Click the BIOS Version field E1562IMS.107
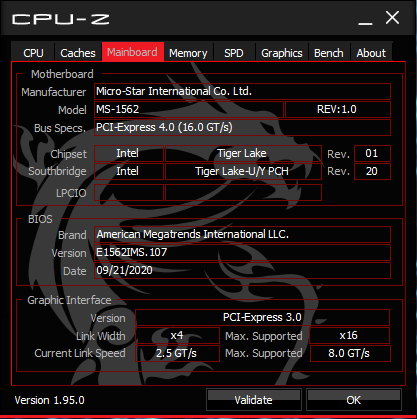Screen dimensions: 417x419 242,252
